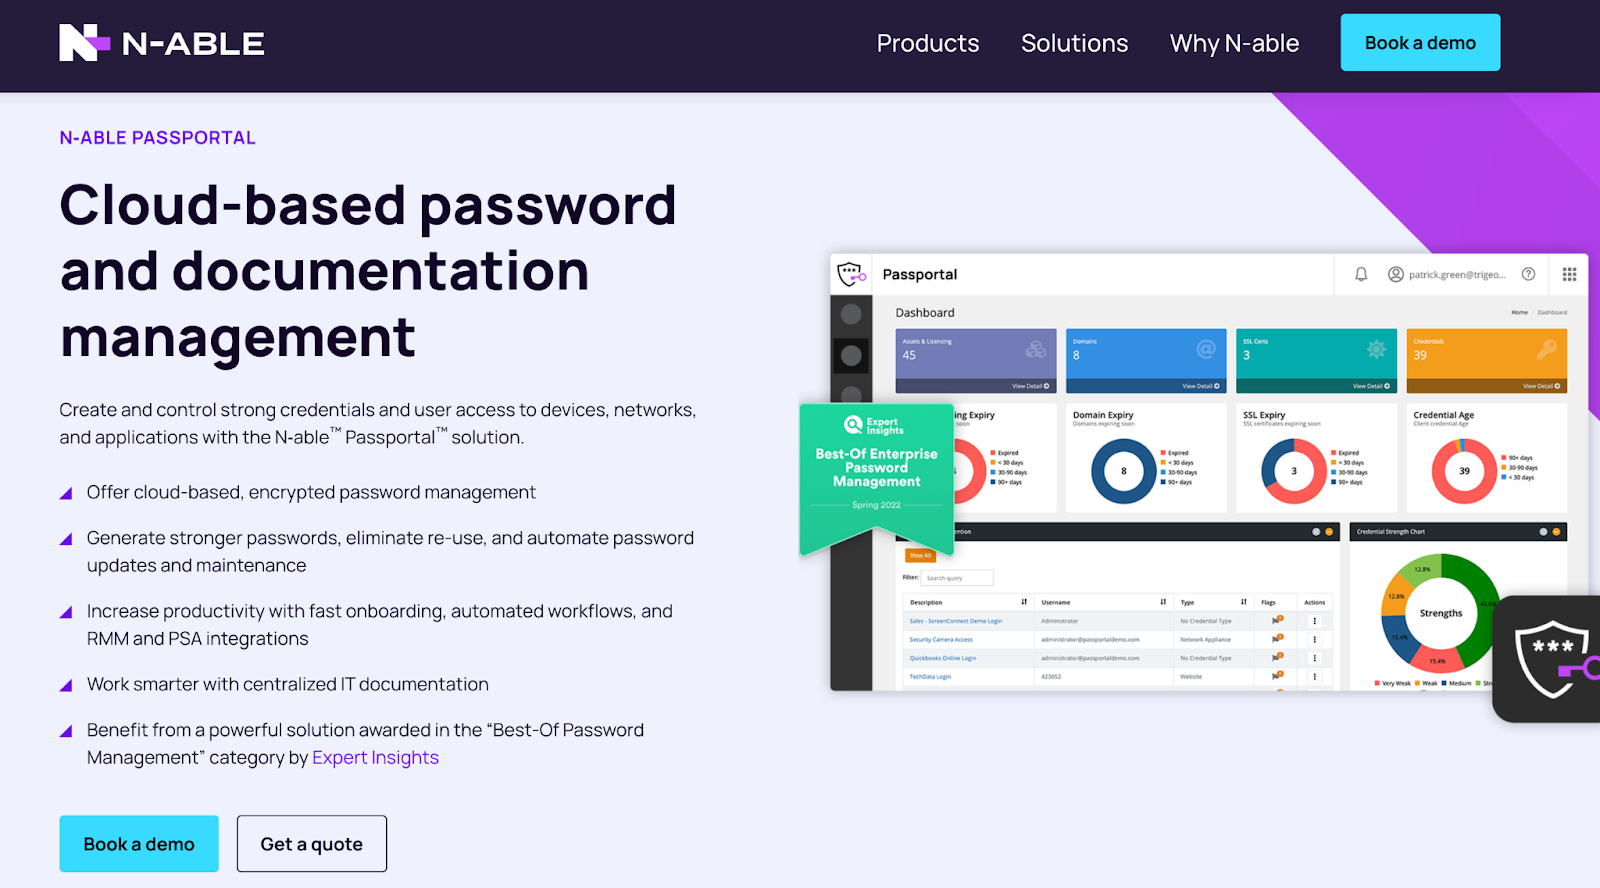Click the N-ABLE PASSPORTAL heading label
The height and width of the screenshot is (888, 1600).
157,138
